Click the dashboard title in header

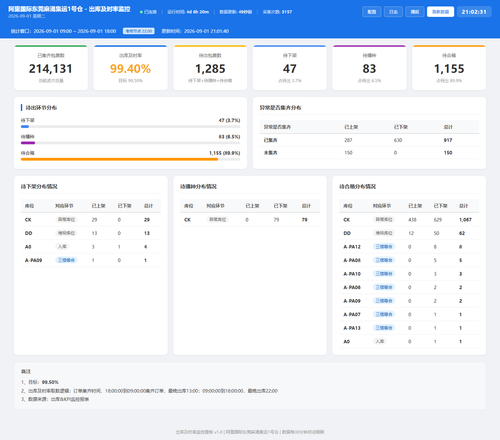click(x=69, y=9)
